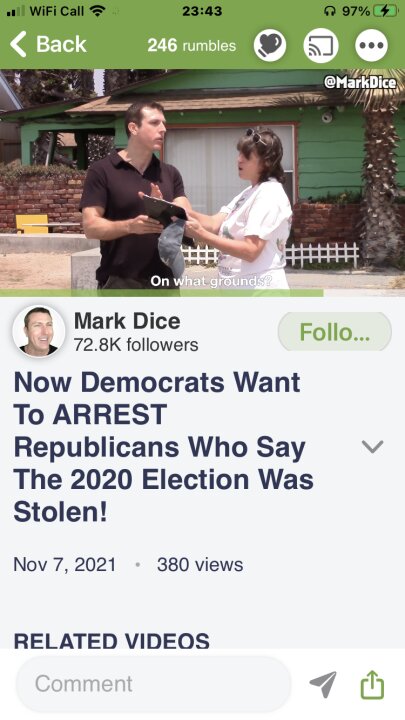Screen dimensions: 405x720
Task: Tap the video player frame
Action: [202, 180]
